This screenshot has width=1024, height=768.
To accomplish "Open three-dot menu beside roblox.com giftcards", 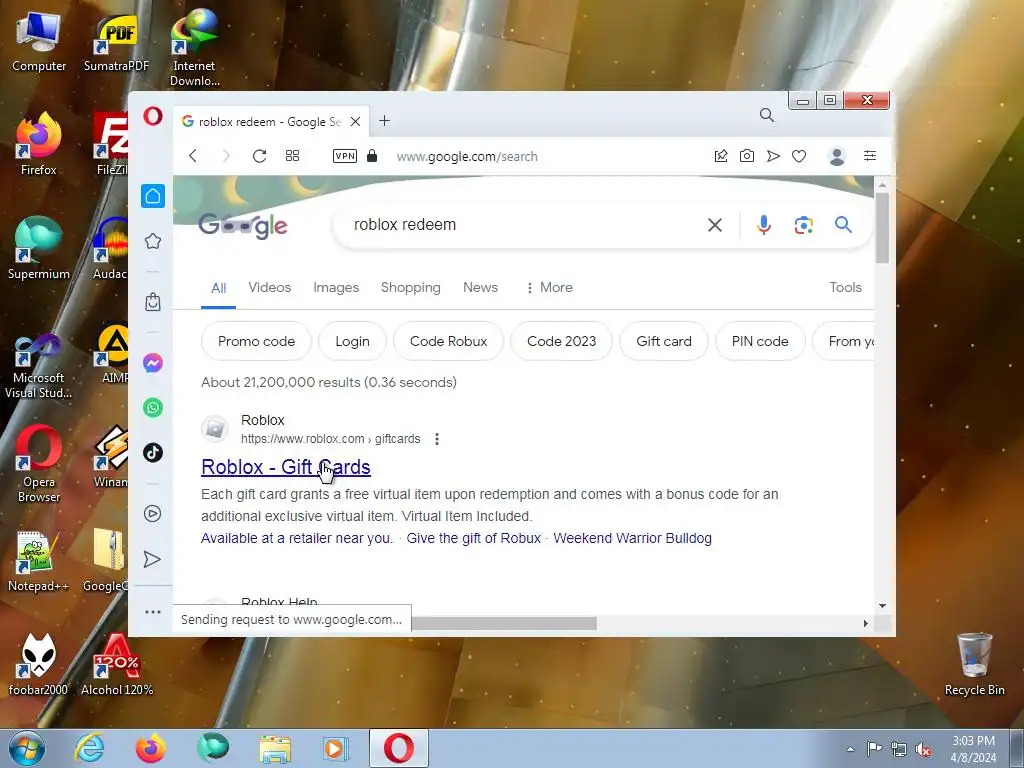I will tap(437, 439).
